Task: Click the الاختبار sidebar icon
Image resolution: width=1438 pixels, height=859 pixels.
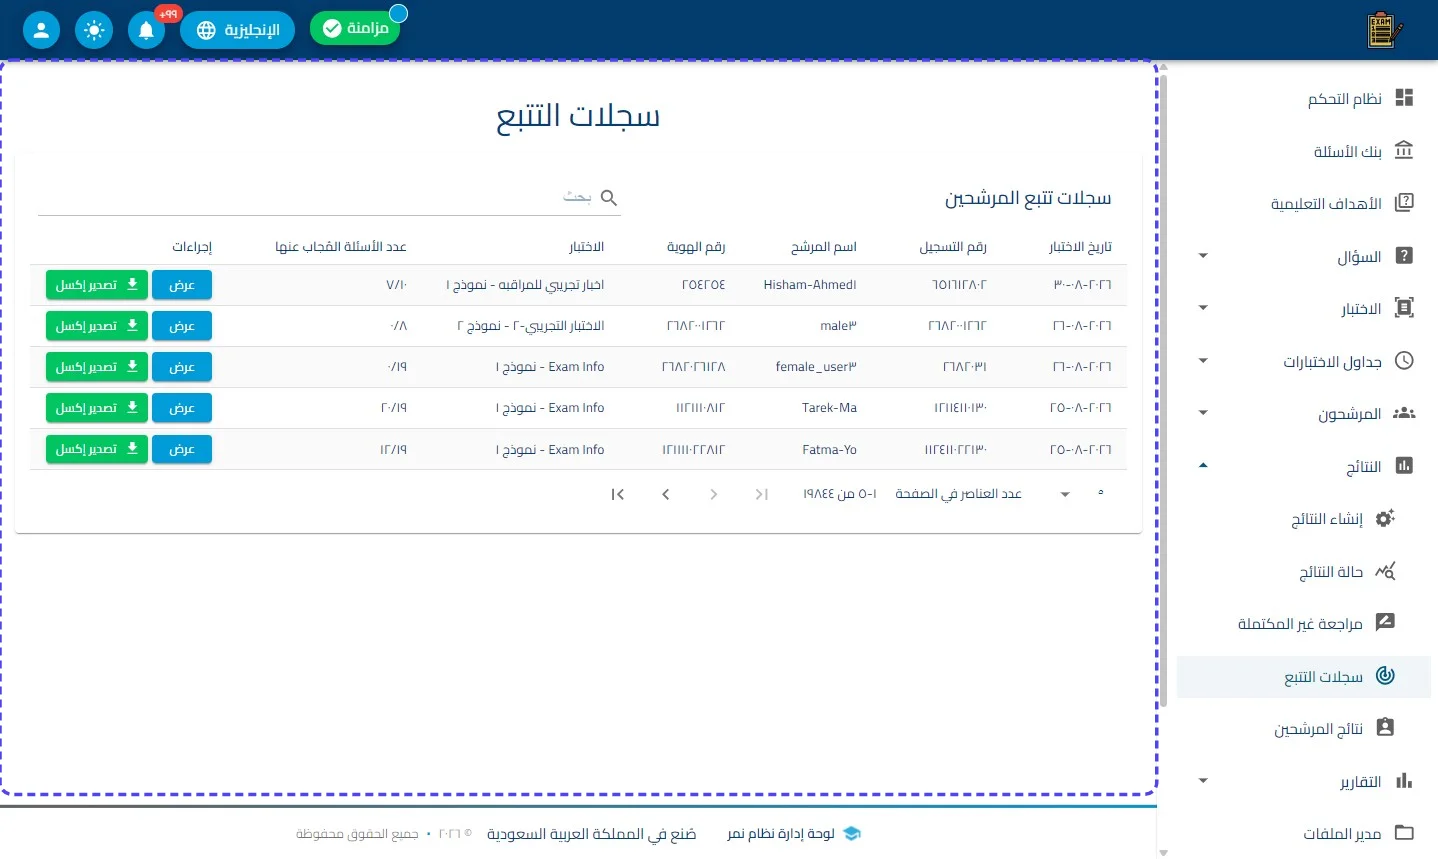Action: point(1404,308)
